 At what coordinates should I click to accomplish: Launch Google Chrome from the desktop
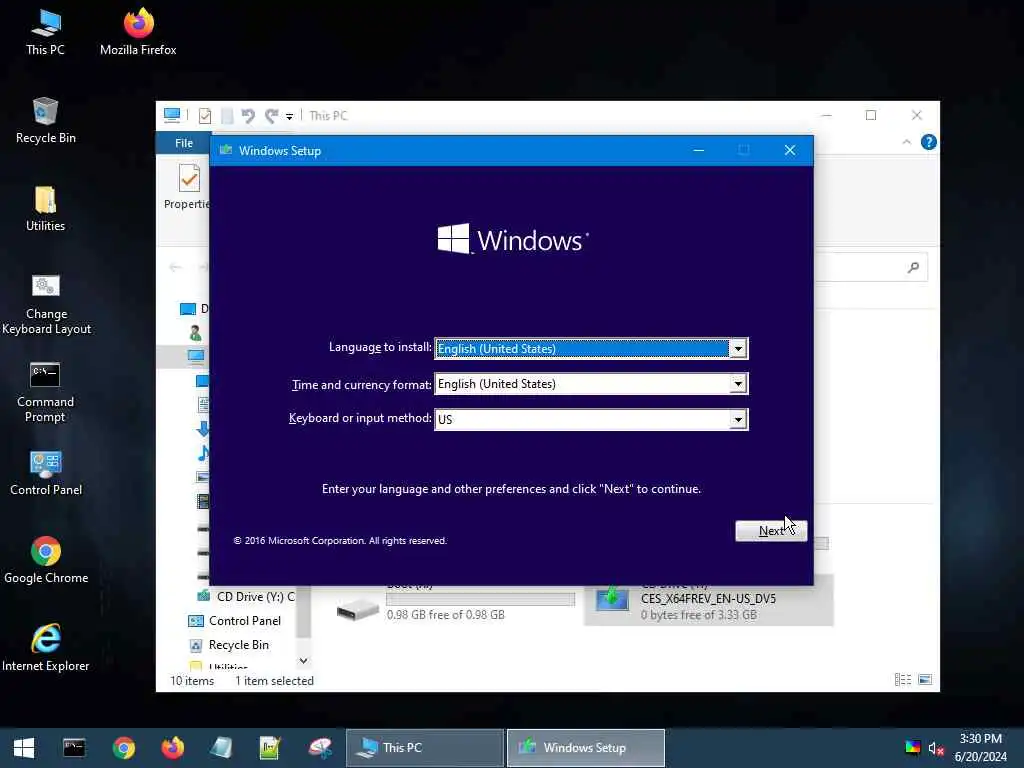pyautogui.click(x=46, y=560)
